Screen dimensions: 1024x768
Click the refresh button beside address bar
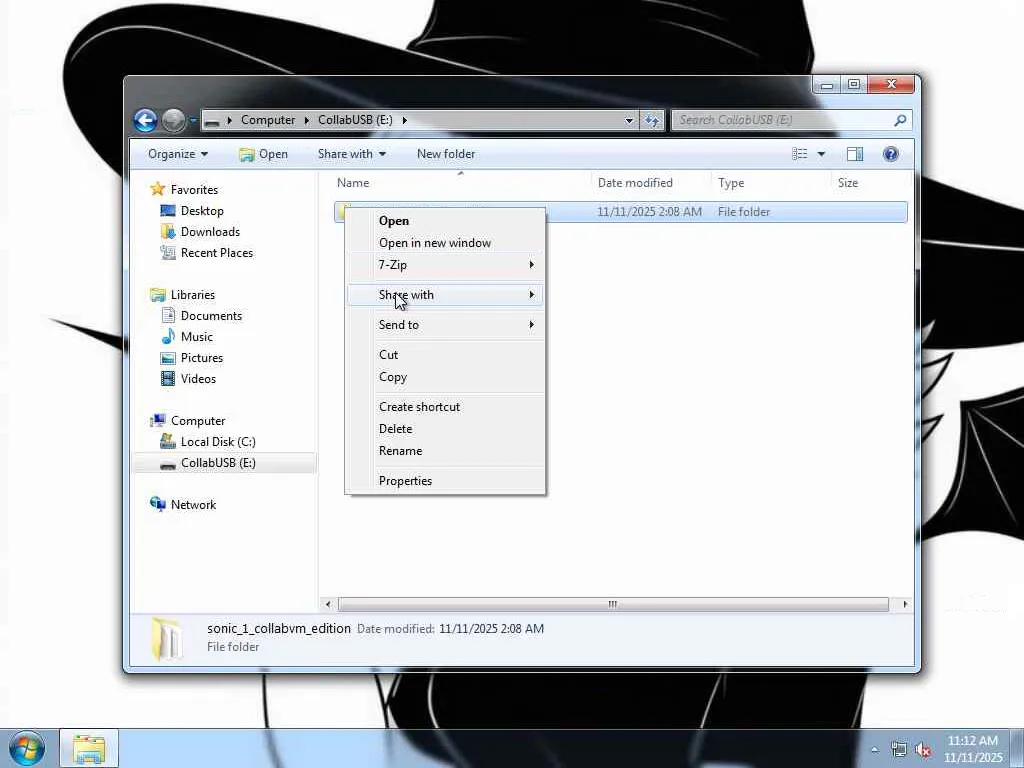click(652, 120)
